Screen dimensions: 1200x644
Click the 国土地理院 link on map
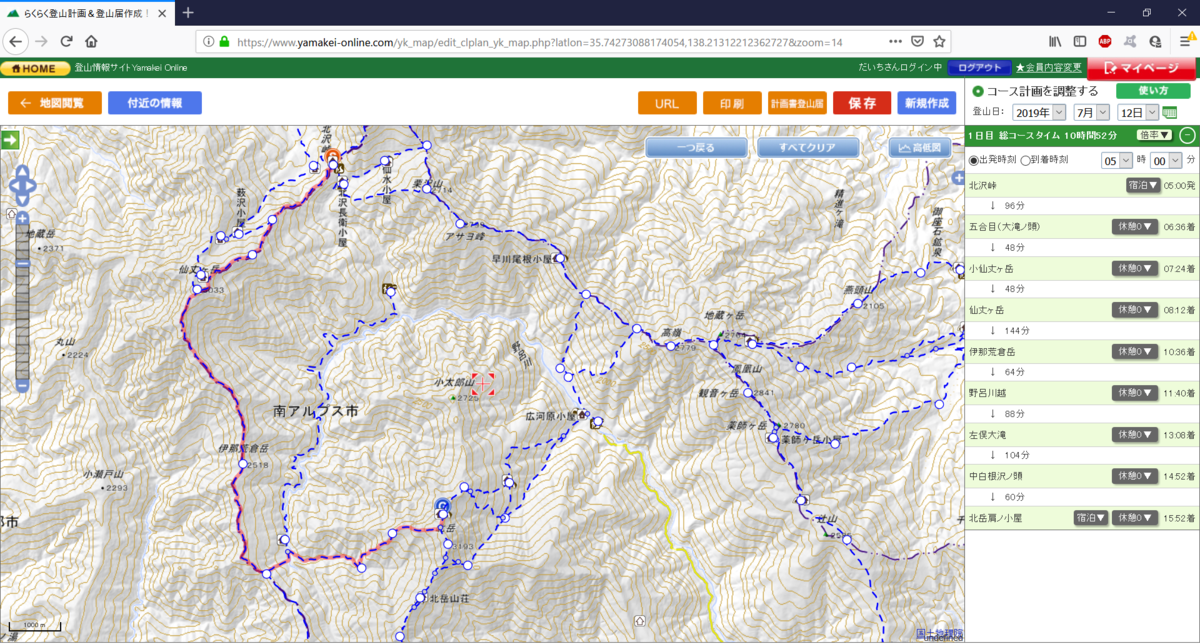click(939, 632)
